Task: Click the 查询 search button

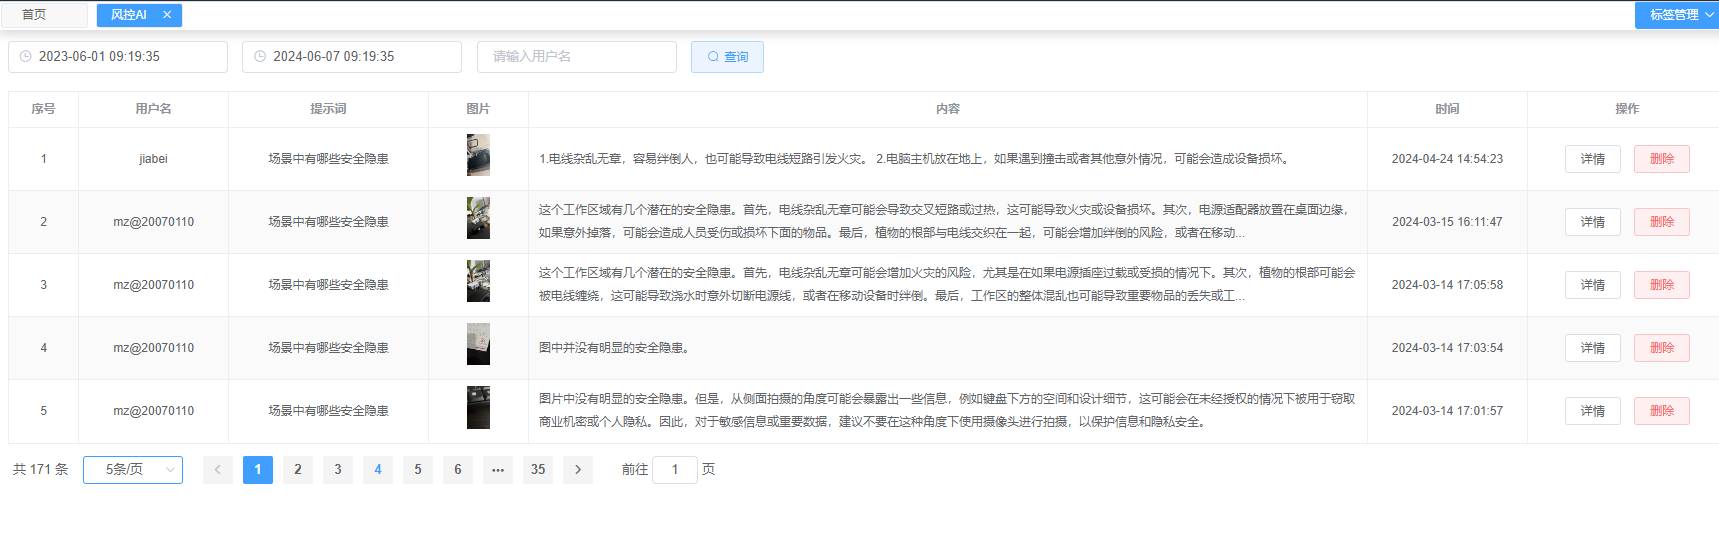Action: (x=727, y=57)
